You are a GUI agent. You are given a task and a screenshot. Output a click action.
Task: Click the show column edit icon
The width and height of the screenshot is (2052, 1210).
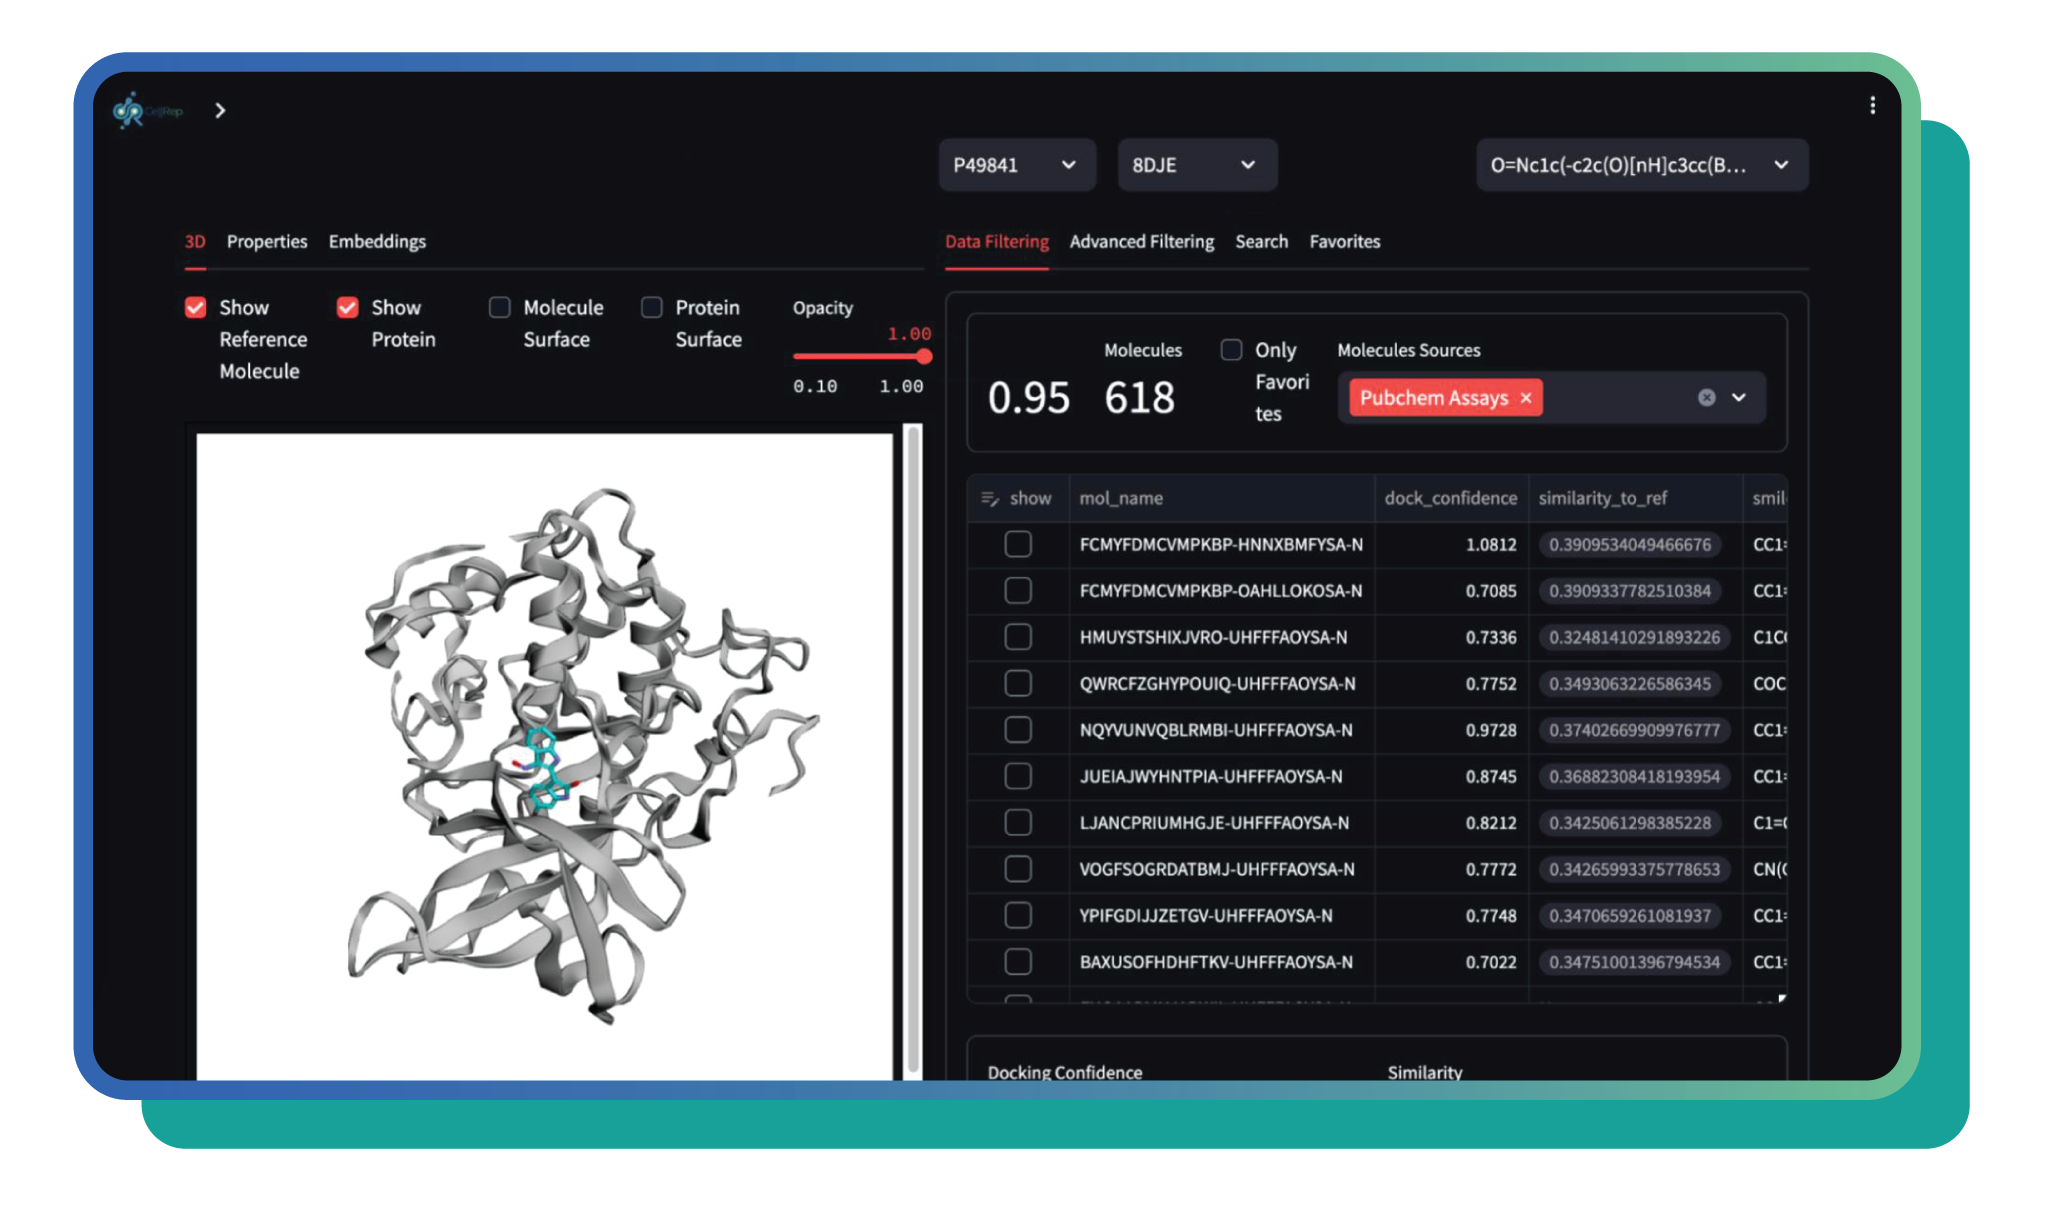(990, 498)
